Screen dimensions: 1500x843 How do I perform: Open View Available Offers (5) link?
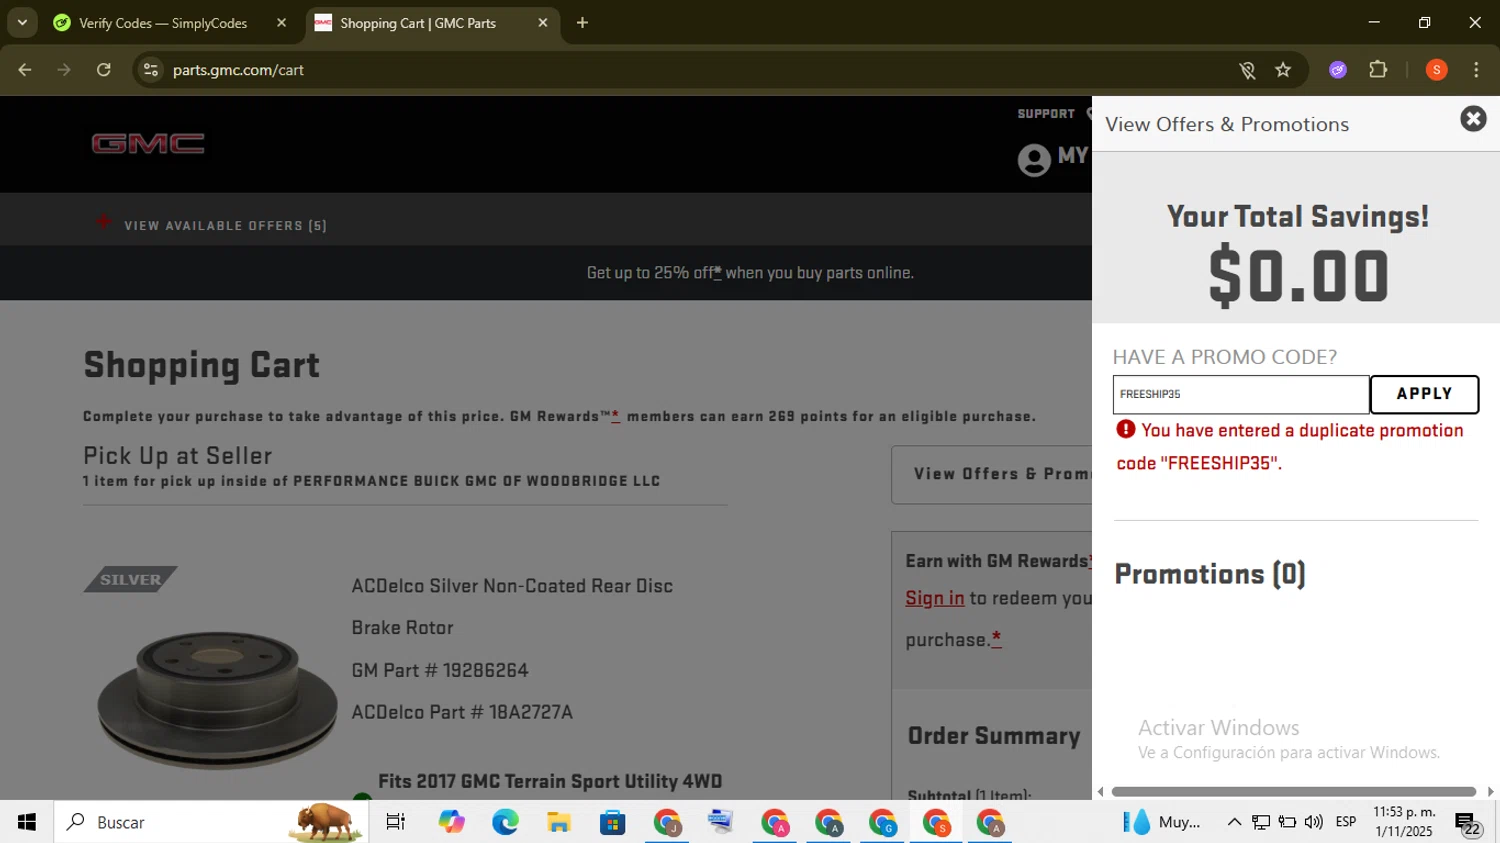(225, 226)
